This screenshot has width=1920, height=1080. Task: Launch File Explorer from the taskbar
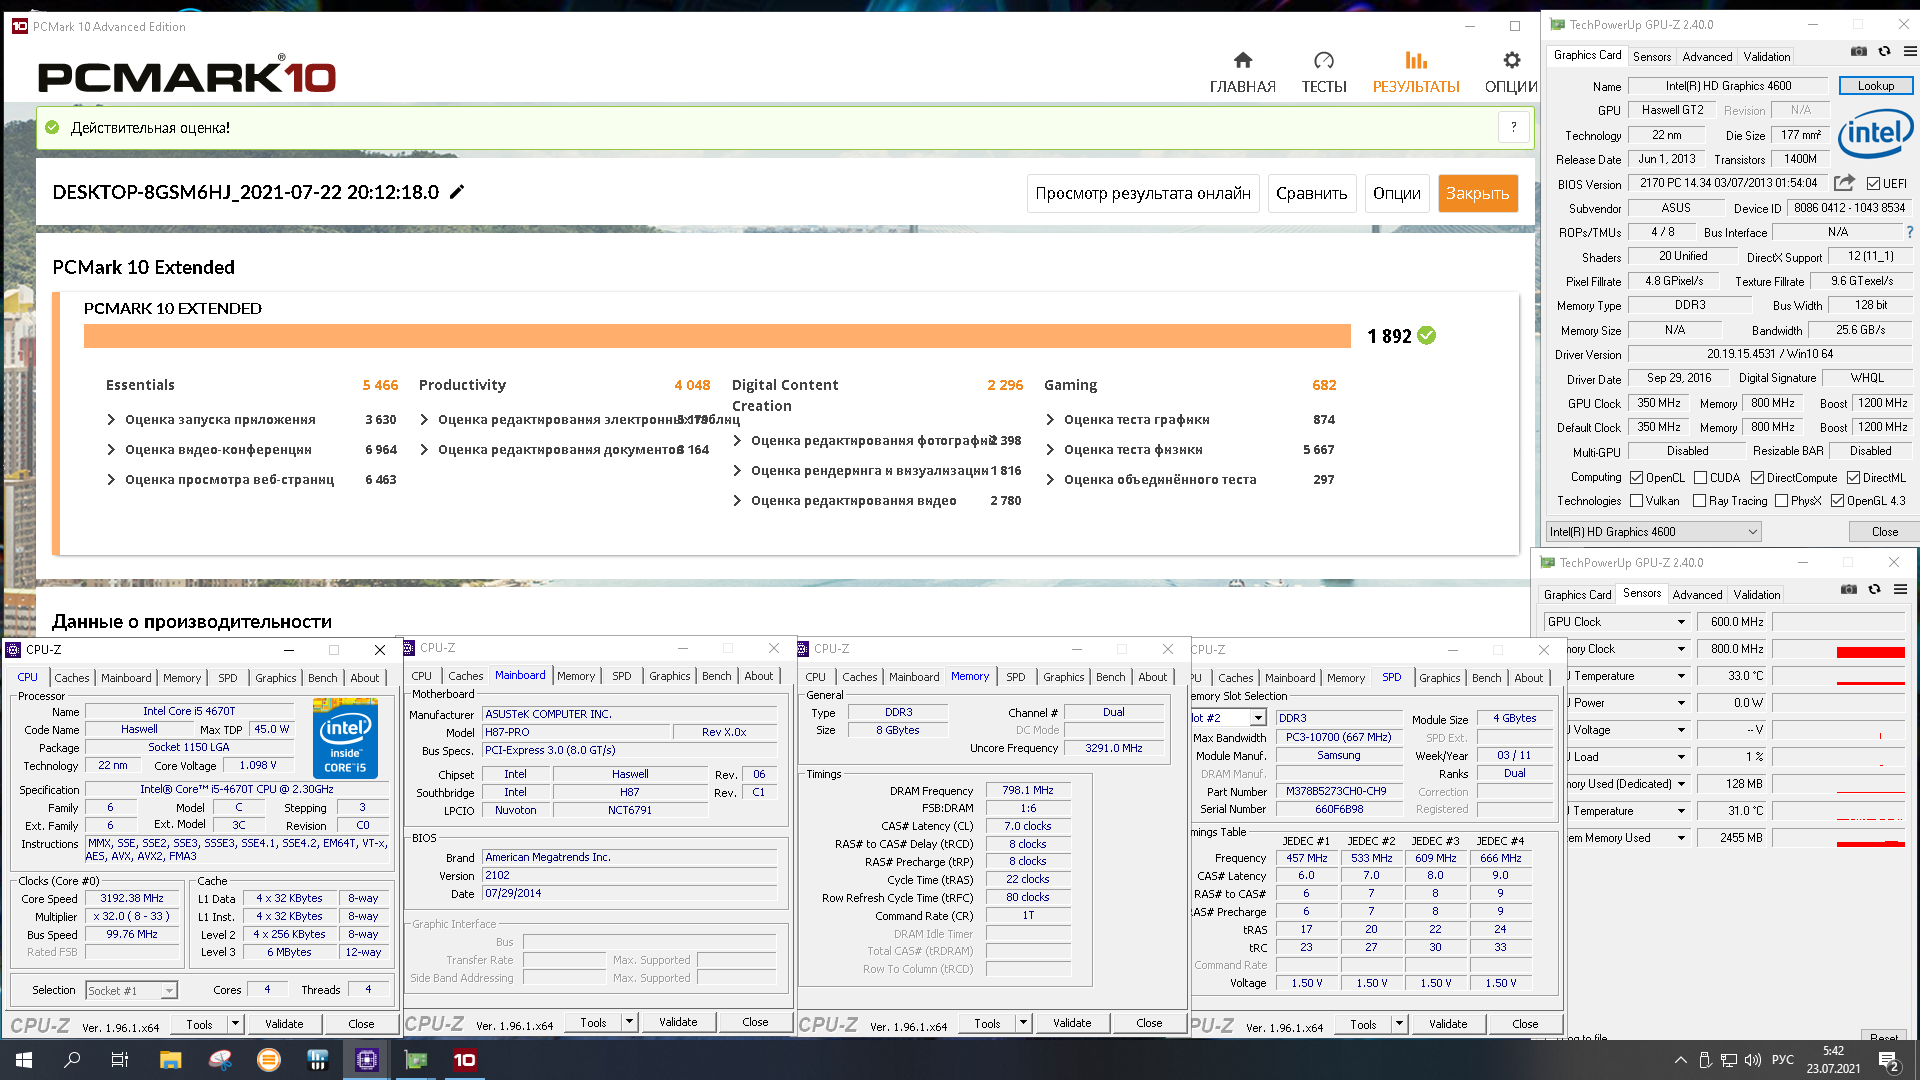(x=170, y=1060)
